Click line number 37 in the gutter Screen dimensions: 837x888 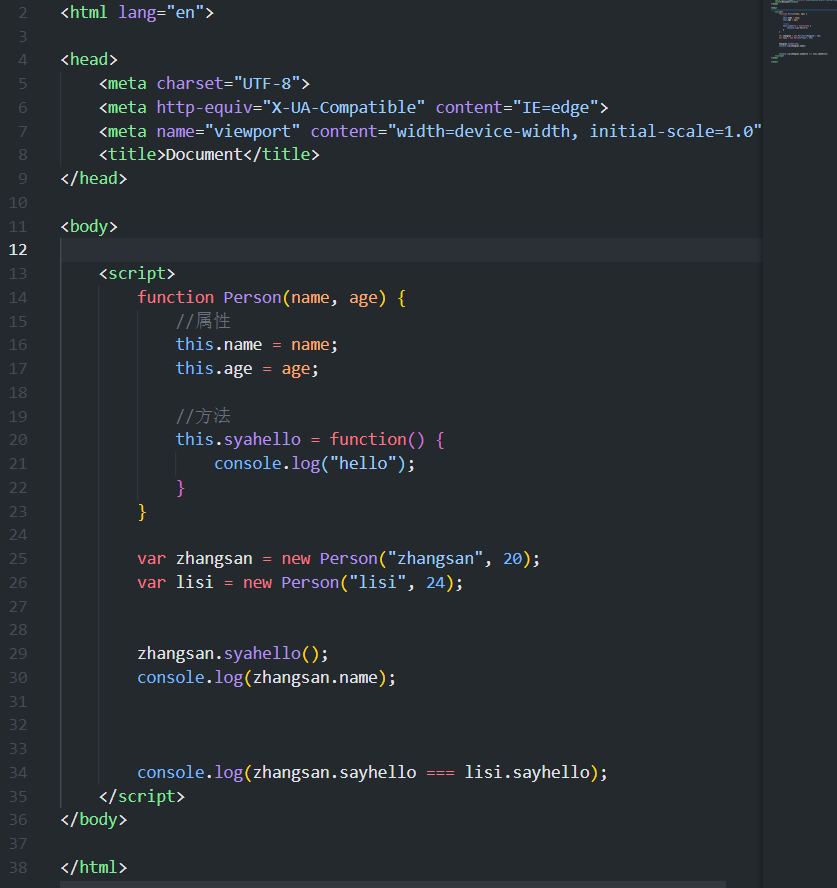point(18,844)
